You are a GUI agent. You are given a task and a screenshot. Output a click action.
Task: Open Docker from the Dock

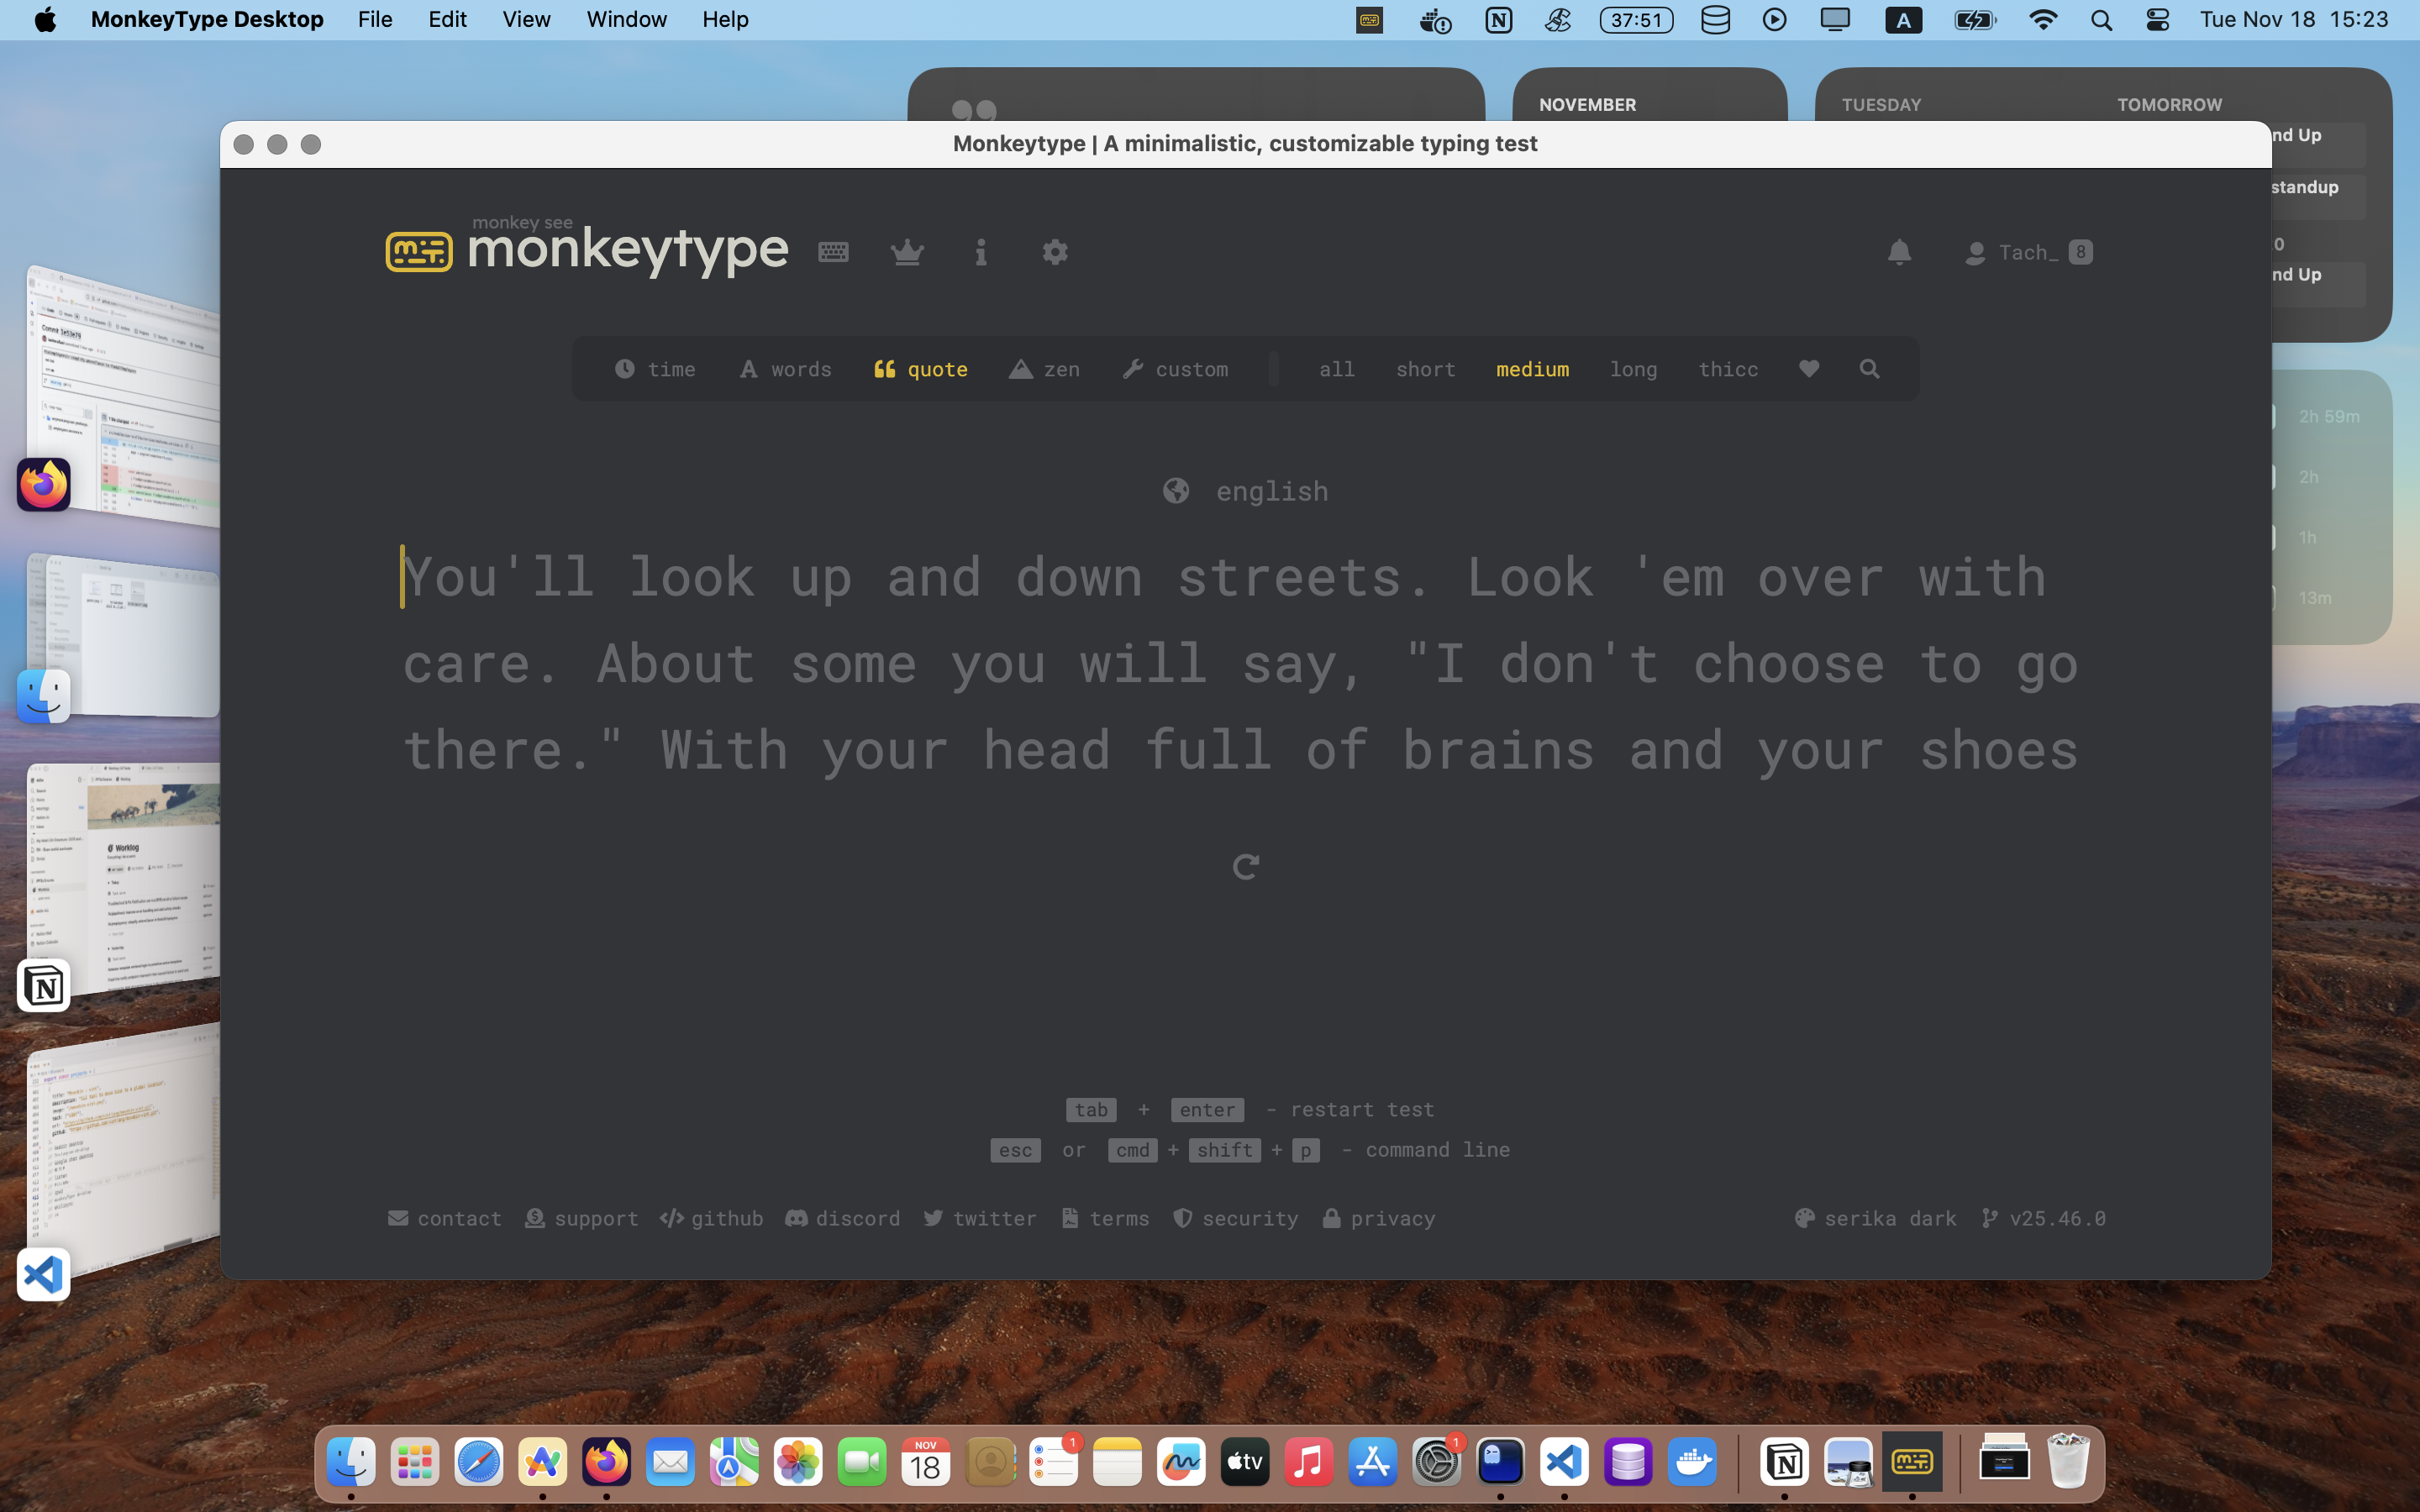pyautogui.click(x=1692, y=1462)
